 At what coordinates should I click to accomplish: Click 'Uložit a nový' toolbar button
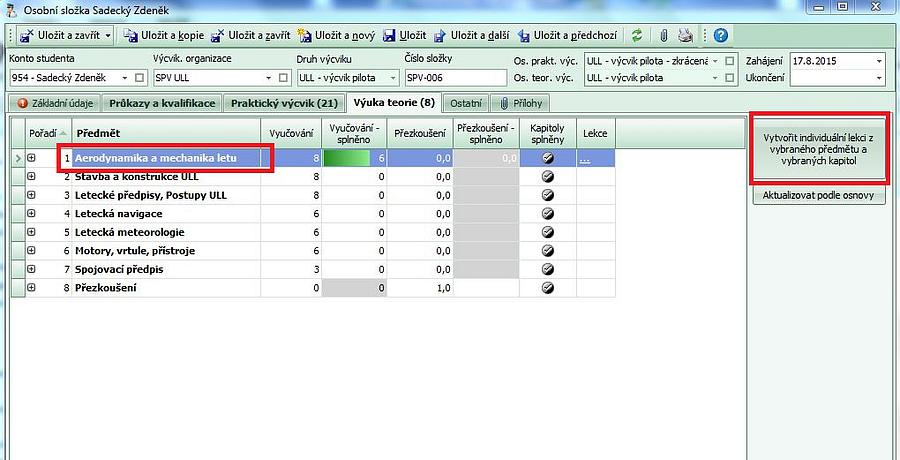[x=337, y=36]
